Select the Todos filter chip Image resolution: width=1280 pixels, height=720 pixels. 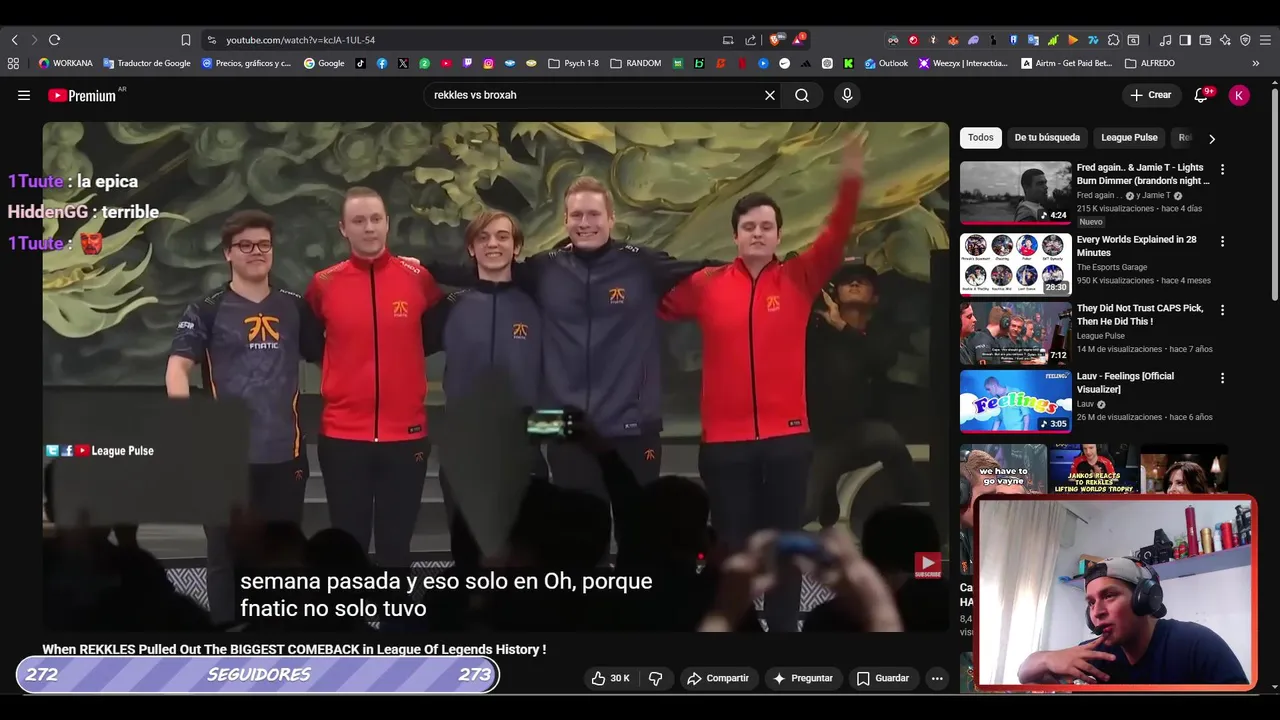[x=980, y=138]
